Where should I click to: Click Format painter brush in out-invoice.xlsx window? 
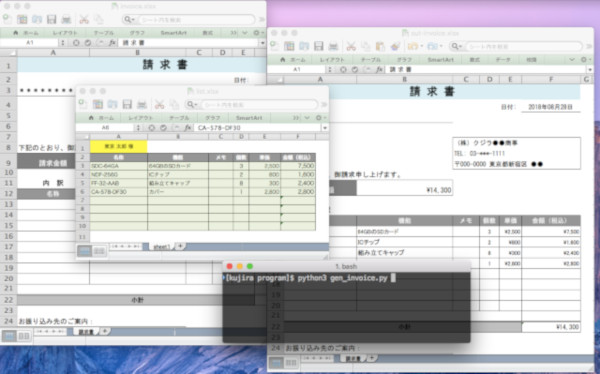395,46
